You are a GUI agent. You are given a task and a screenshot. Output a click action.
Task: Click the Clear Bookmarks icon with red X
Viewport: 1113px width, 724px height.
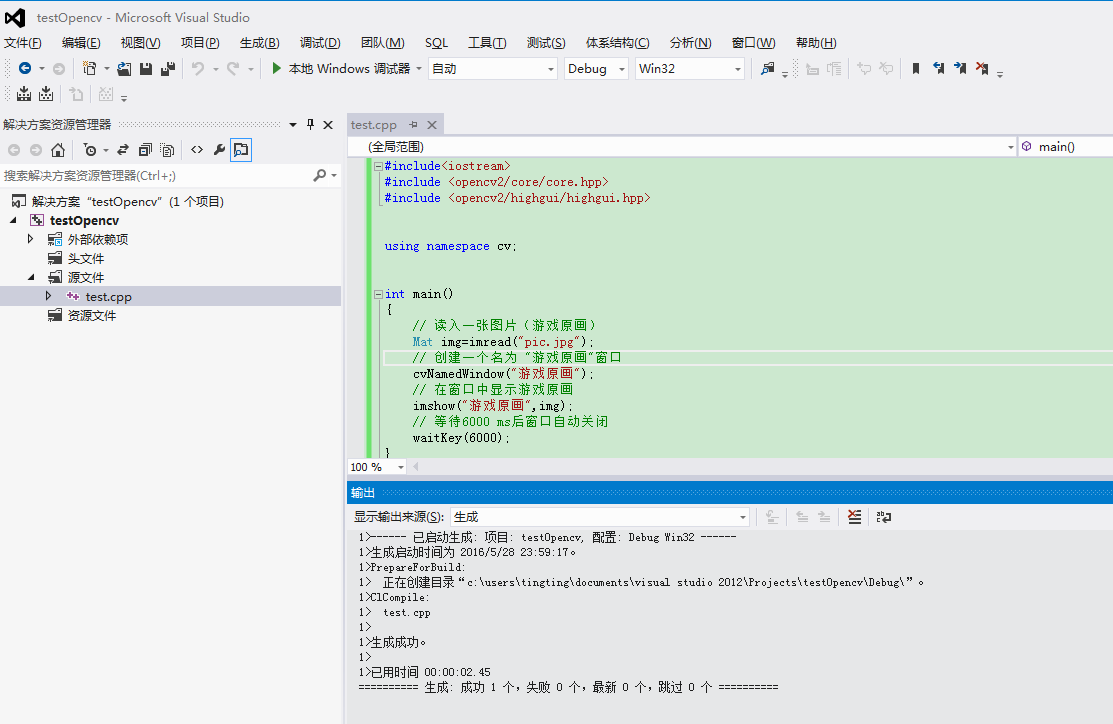pos(982,69)
